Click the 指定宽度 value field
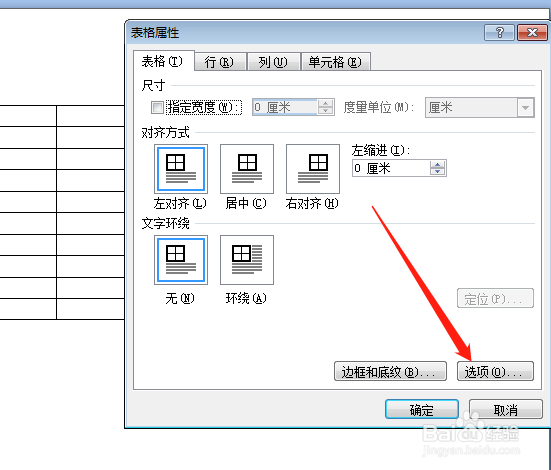Viewport: 551px width, 470px height. 285,107
